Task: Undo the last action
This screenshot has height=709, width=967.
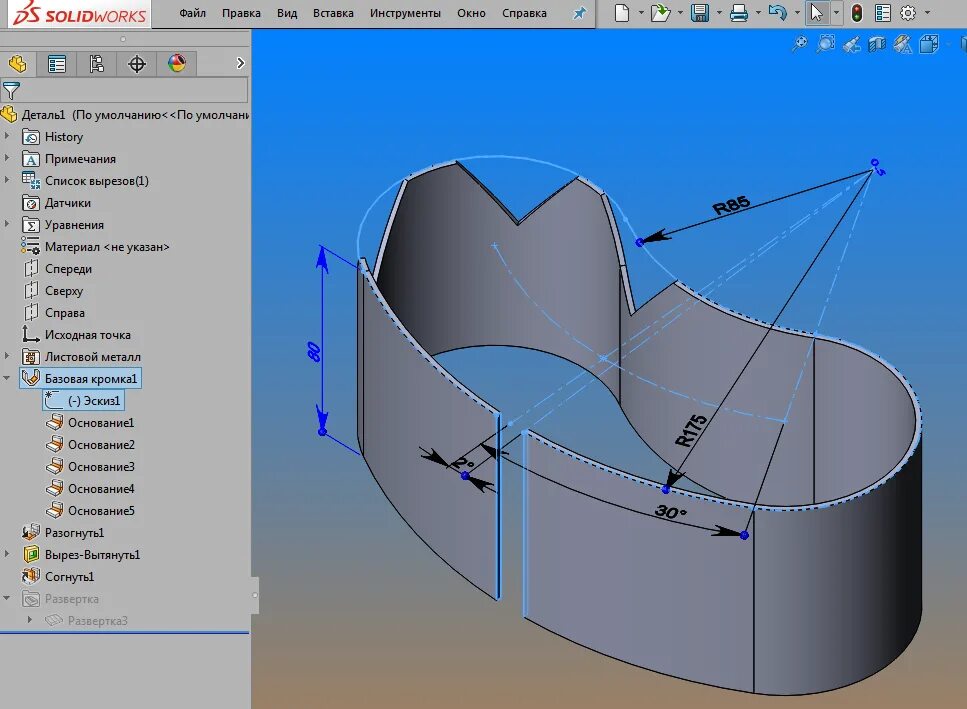Action: click(x=778, y=12)
